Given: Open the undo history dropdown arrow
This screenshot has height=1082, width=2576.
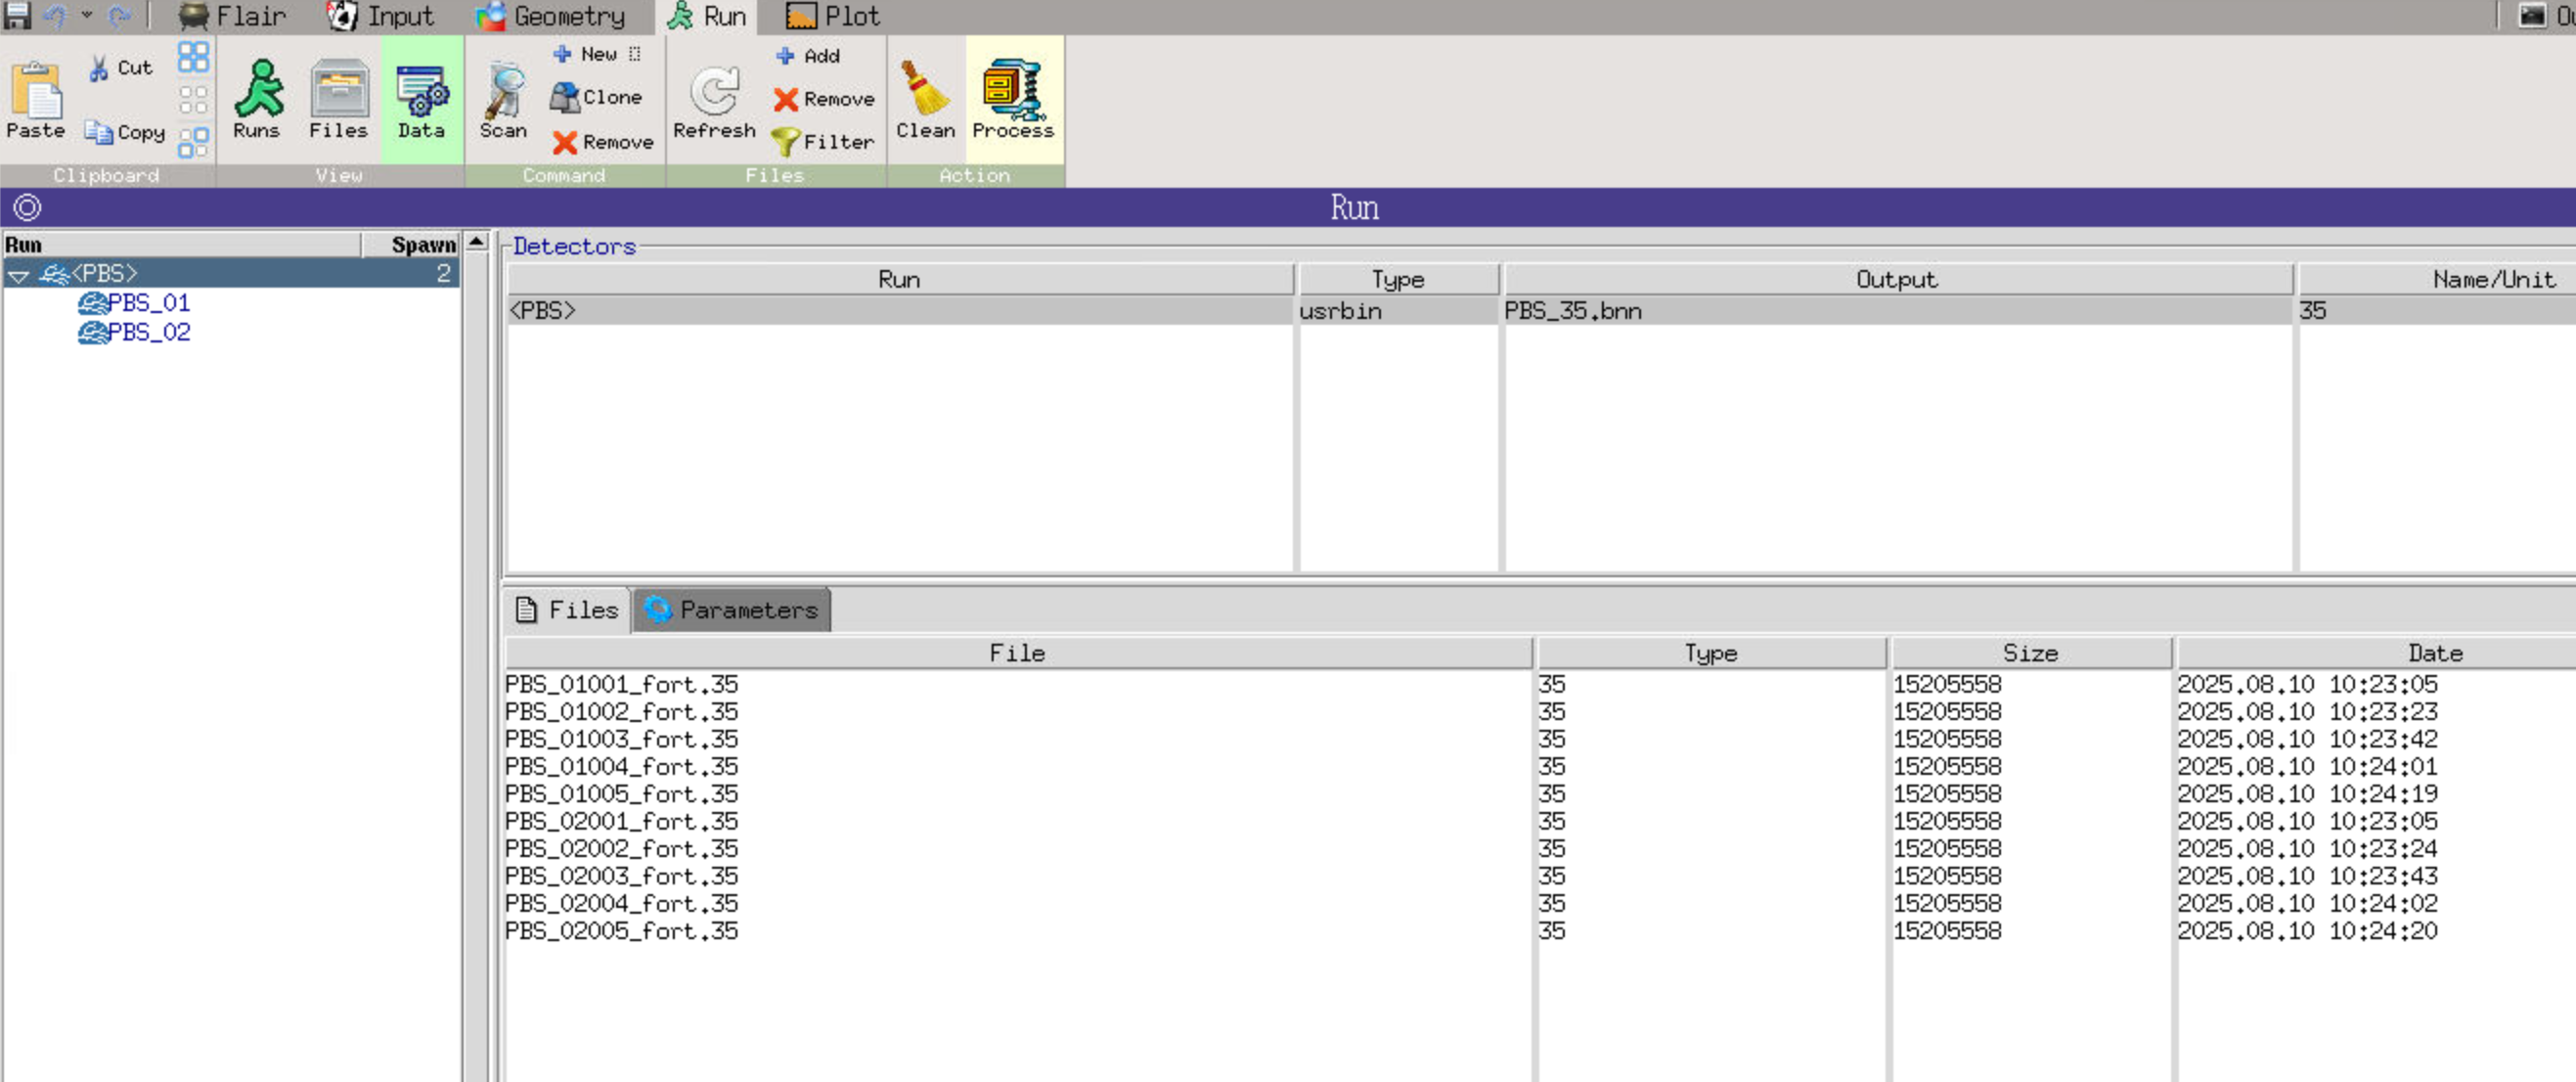Looking at the screenshot, I should point(87,15).
